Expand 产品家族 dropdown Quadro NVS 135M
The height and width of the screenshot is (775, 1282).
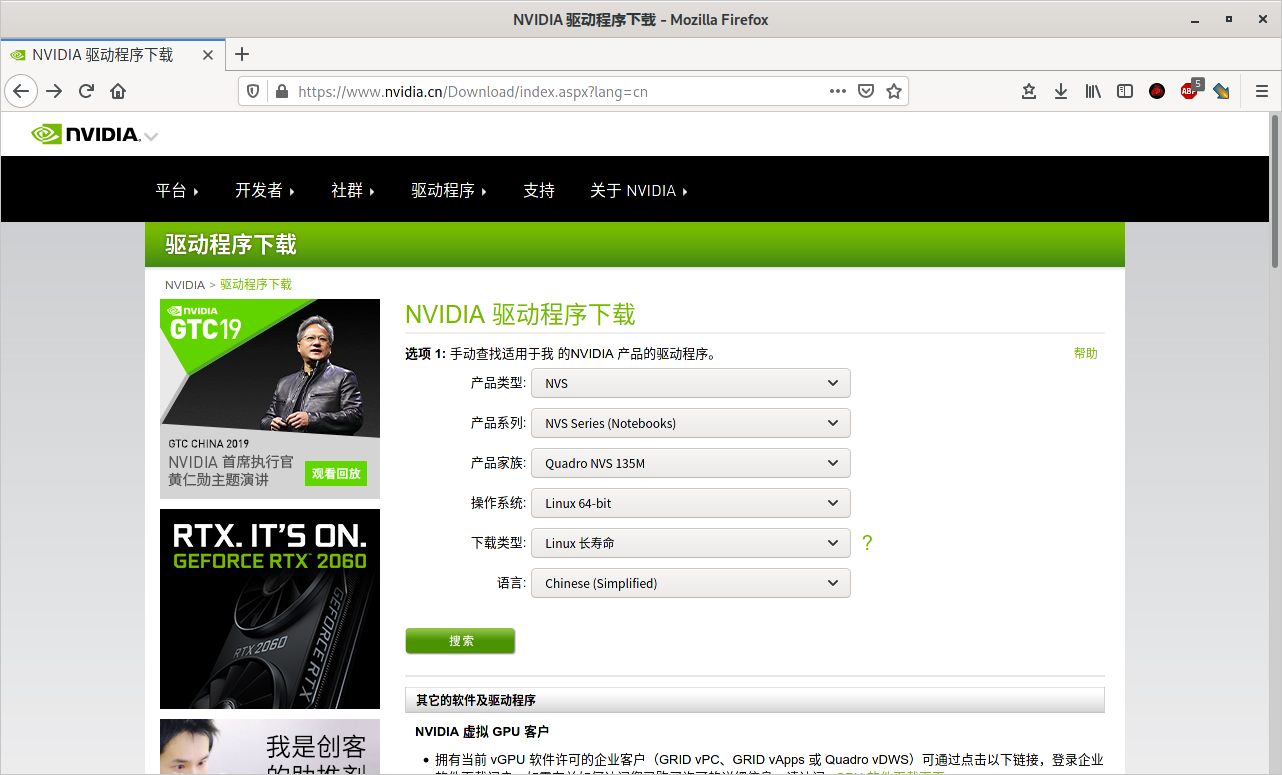click(691, 463)
